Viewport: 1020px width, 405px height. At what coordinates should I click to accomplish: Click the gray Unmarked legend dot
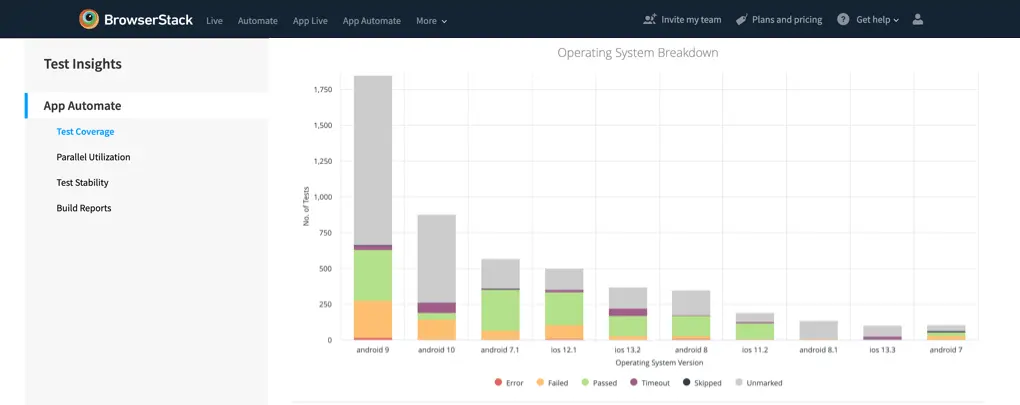[740, 383]
